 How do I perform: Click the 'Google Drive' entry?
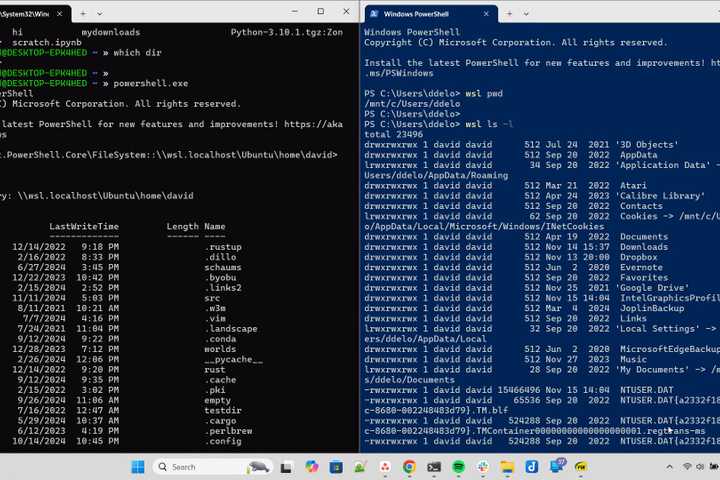[654, 288]
